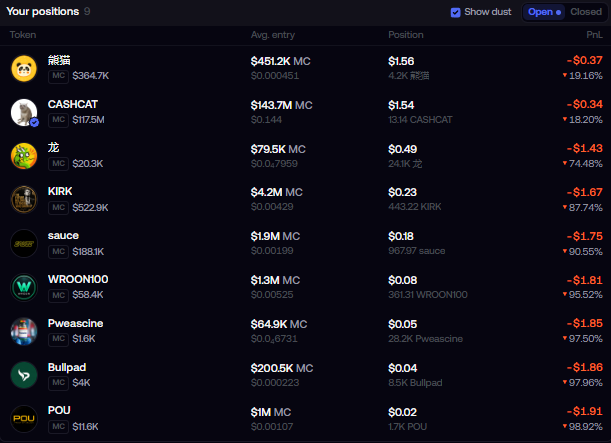Click the sauce token logo

click(x=24, y=244)
